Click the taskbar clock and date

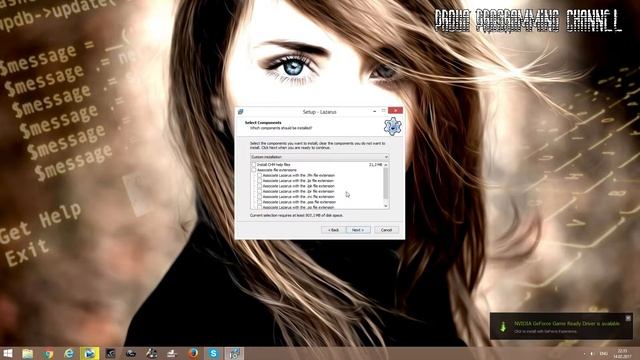click(622, 353)
